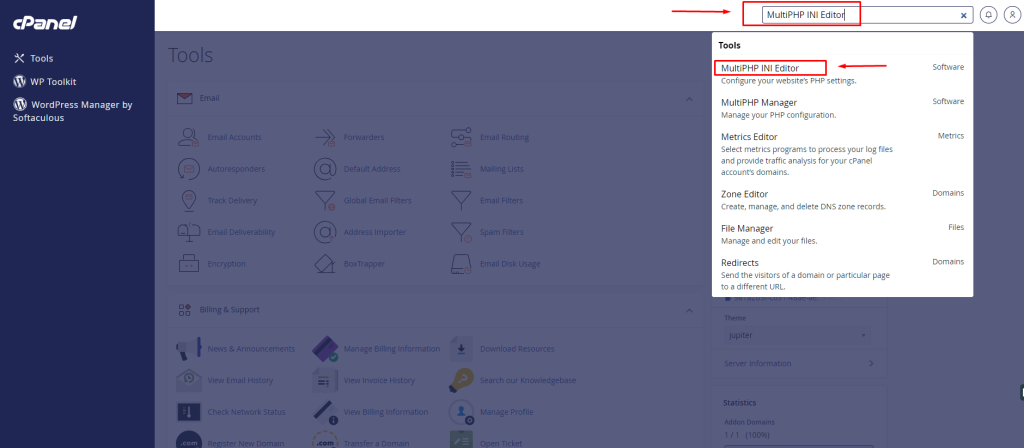The image size is (1024, 448).
Task: Open Email Accounts icon
Action: (x=190, y=137)
